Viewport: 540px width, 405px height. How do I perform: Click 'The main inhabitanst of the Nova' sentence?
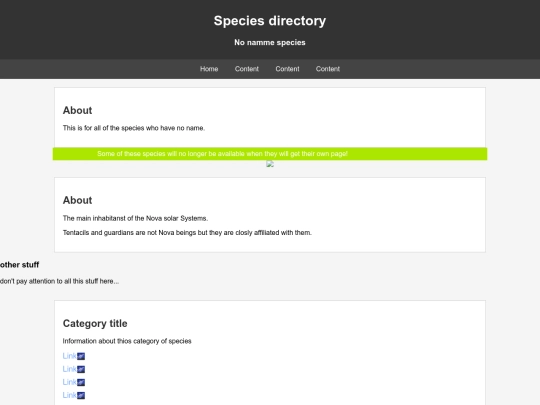(135, 218)
